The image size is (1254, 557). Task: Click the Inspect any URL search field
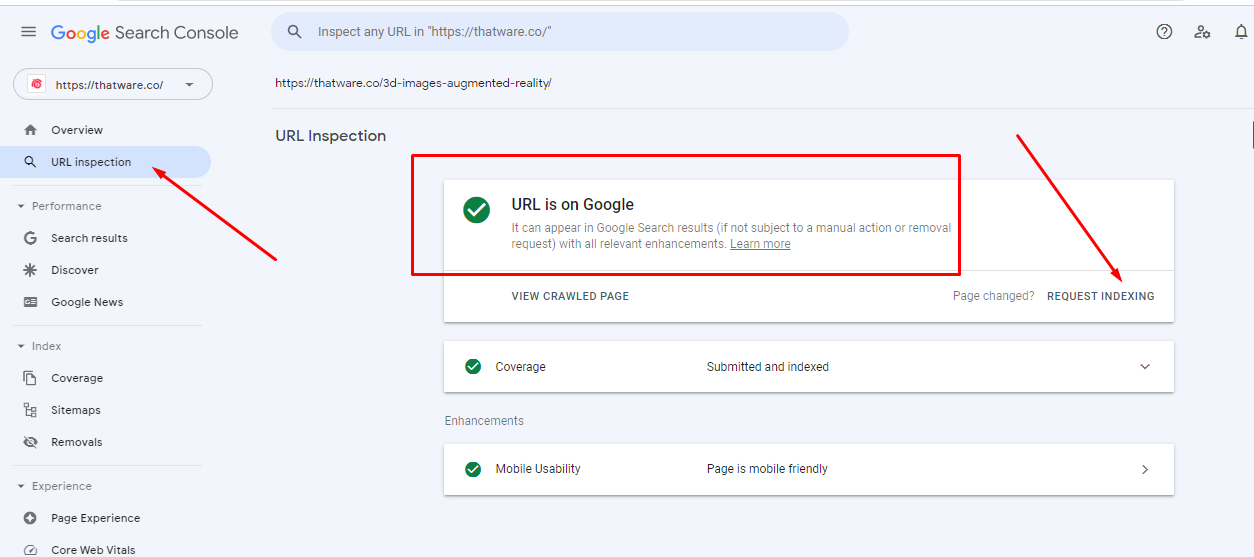560,32
